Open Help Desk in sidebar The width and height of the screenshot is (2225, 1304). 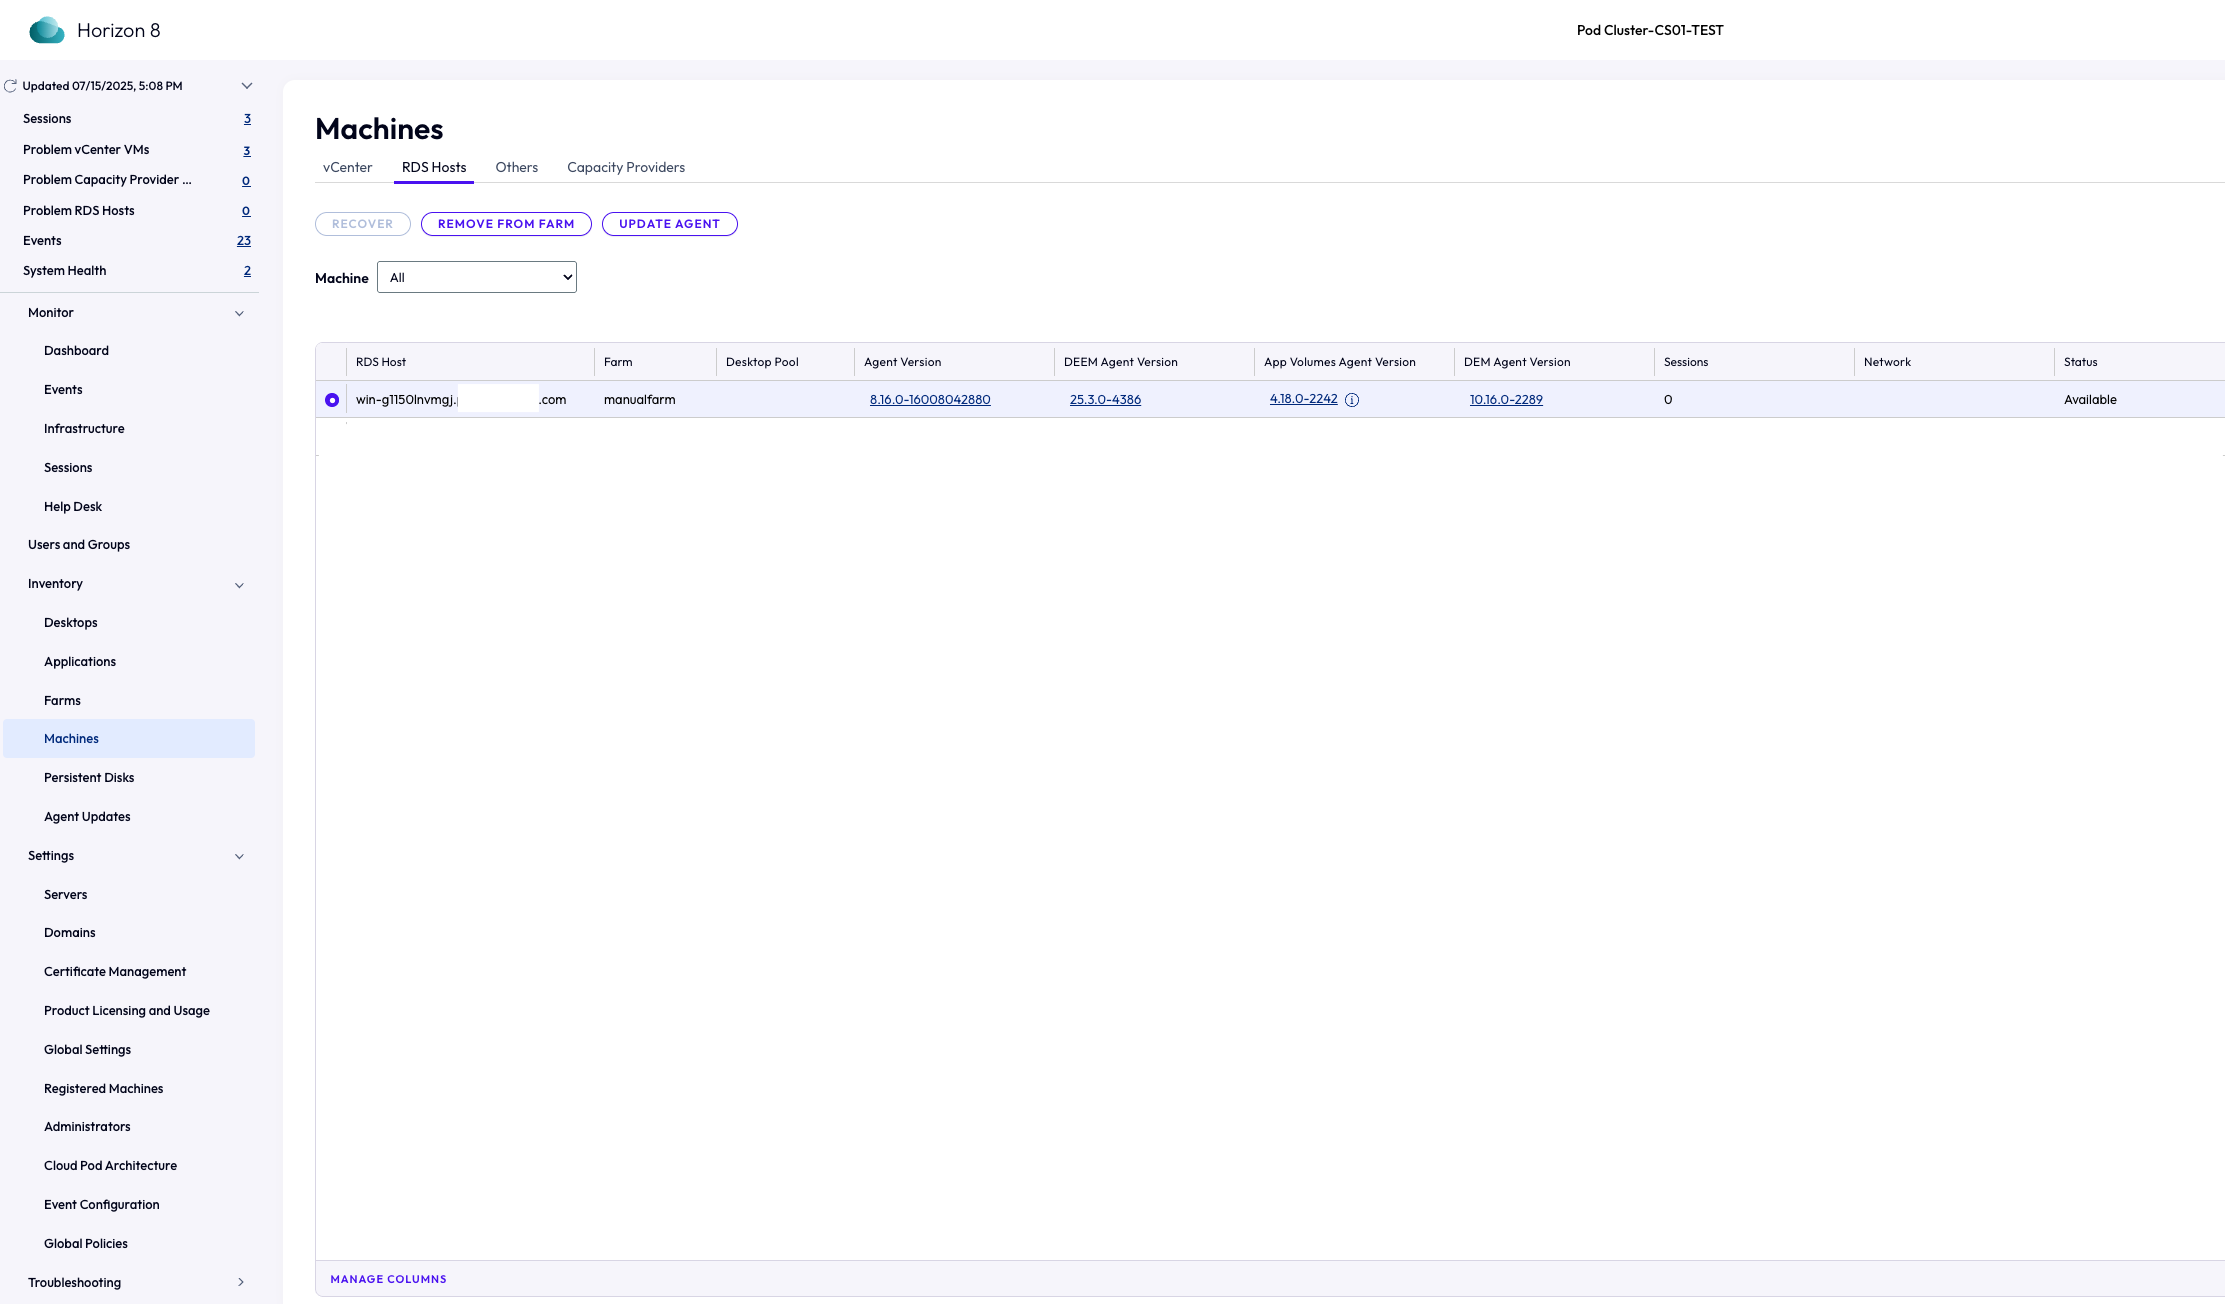pos(73,506)
